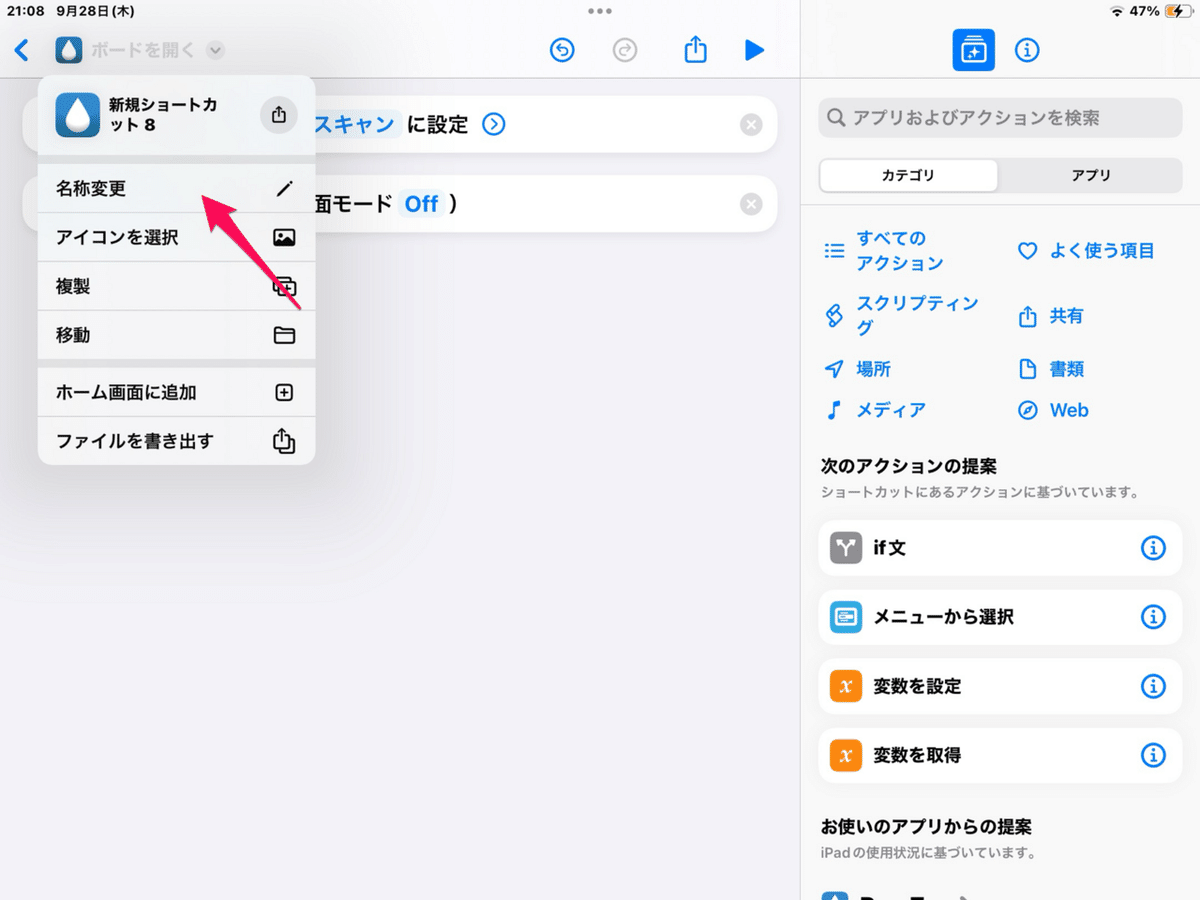
Task: Open the share sheet from the top toolbar
Action: point(696,49)
